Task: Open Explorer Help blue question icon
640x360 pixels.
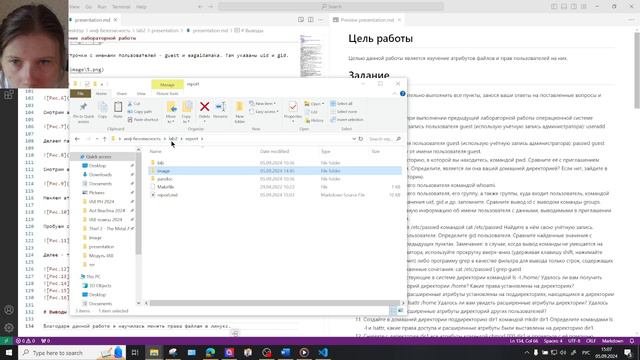Action: (x=402, y=93)
